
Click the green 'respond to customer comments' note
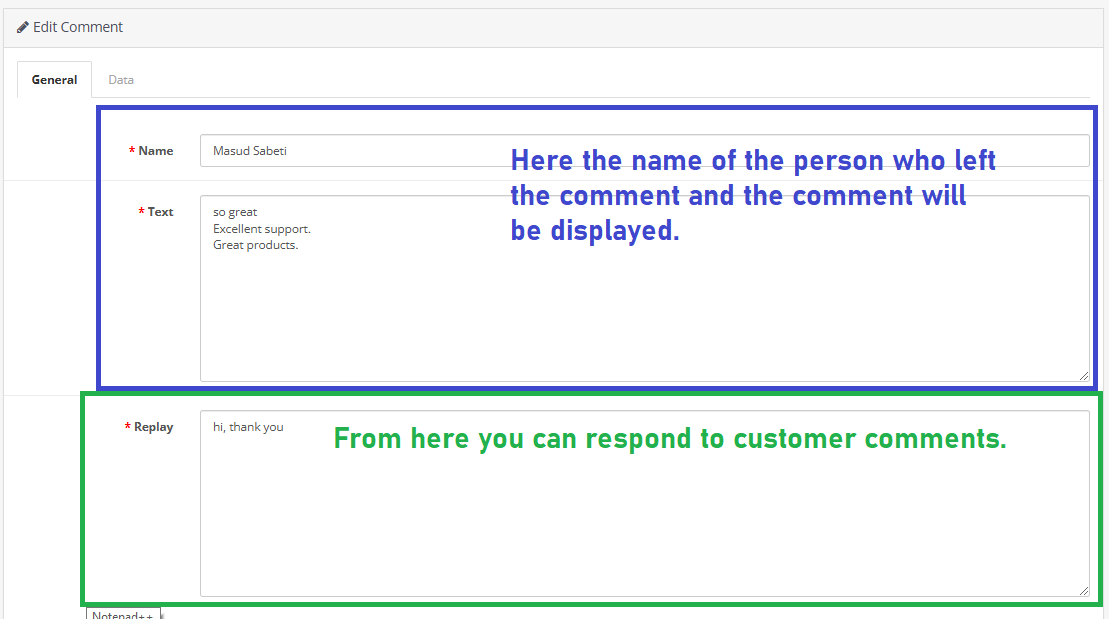tap(669, 439)
